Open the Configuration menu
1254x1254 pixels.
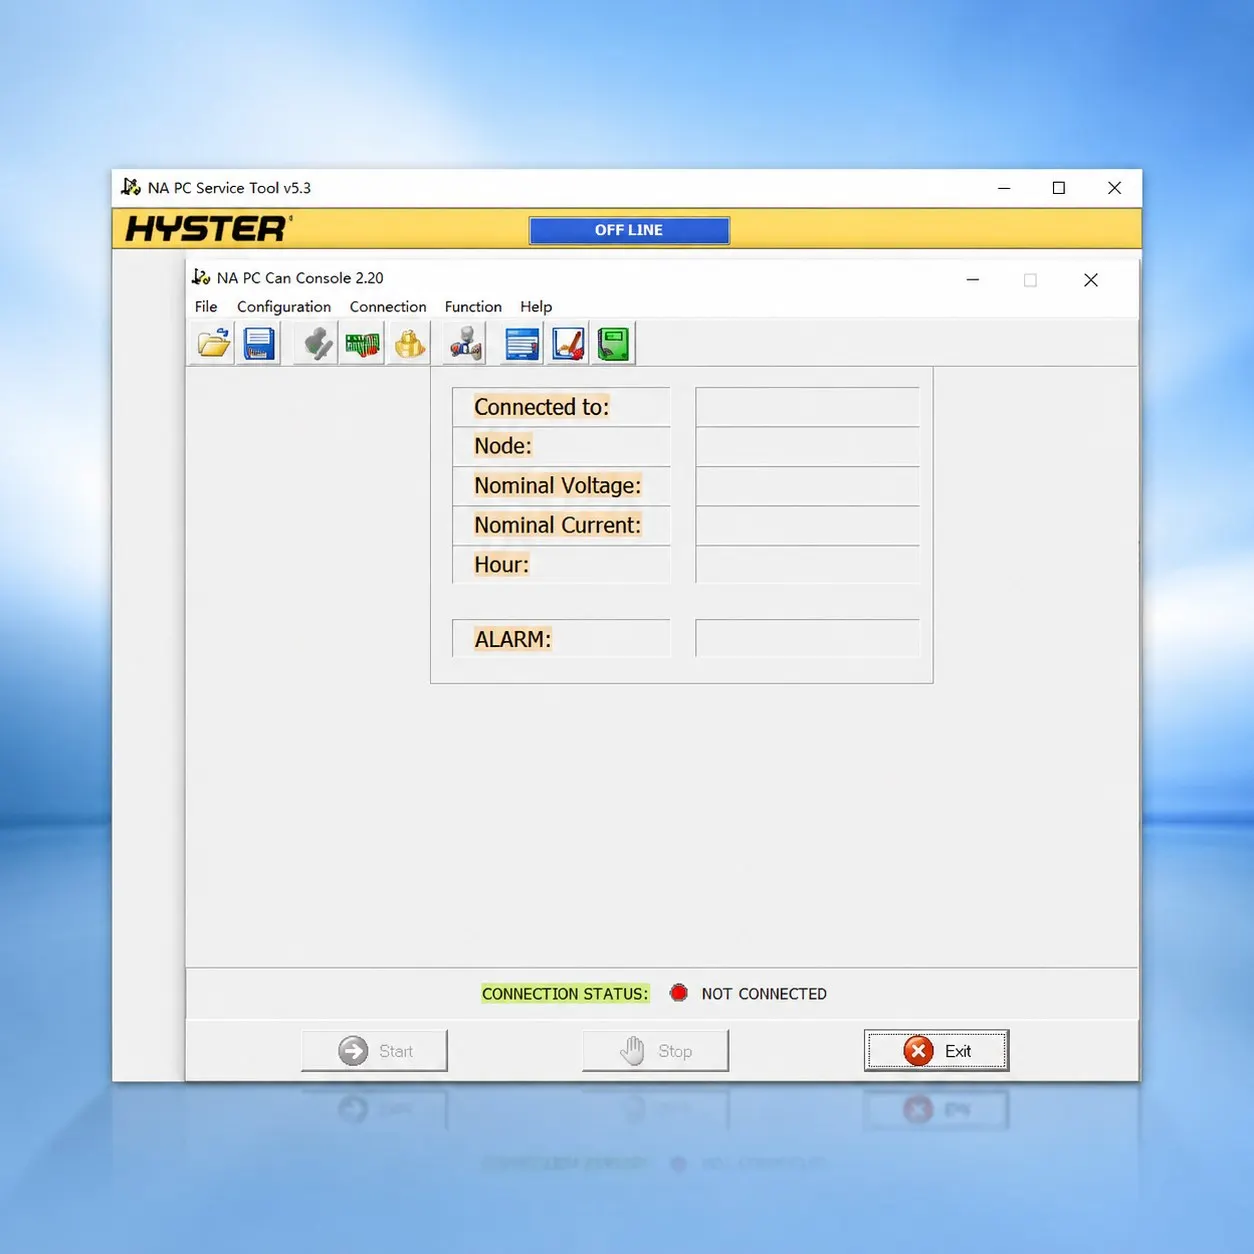tap(284, 307)
